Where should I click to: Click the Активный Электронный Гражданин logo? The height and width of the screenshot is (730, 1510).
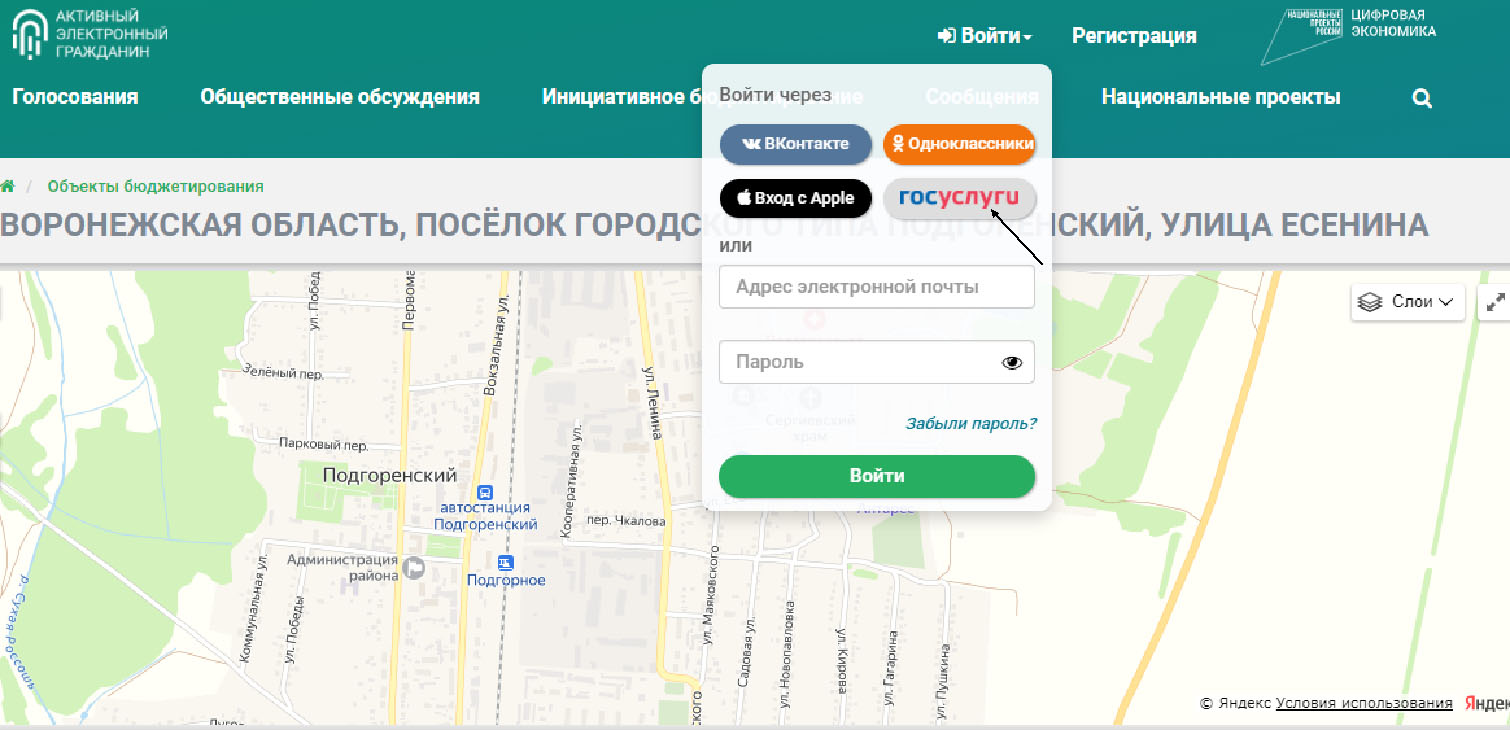tap(89, 33)
